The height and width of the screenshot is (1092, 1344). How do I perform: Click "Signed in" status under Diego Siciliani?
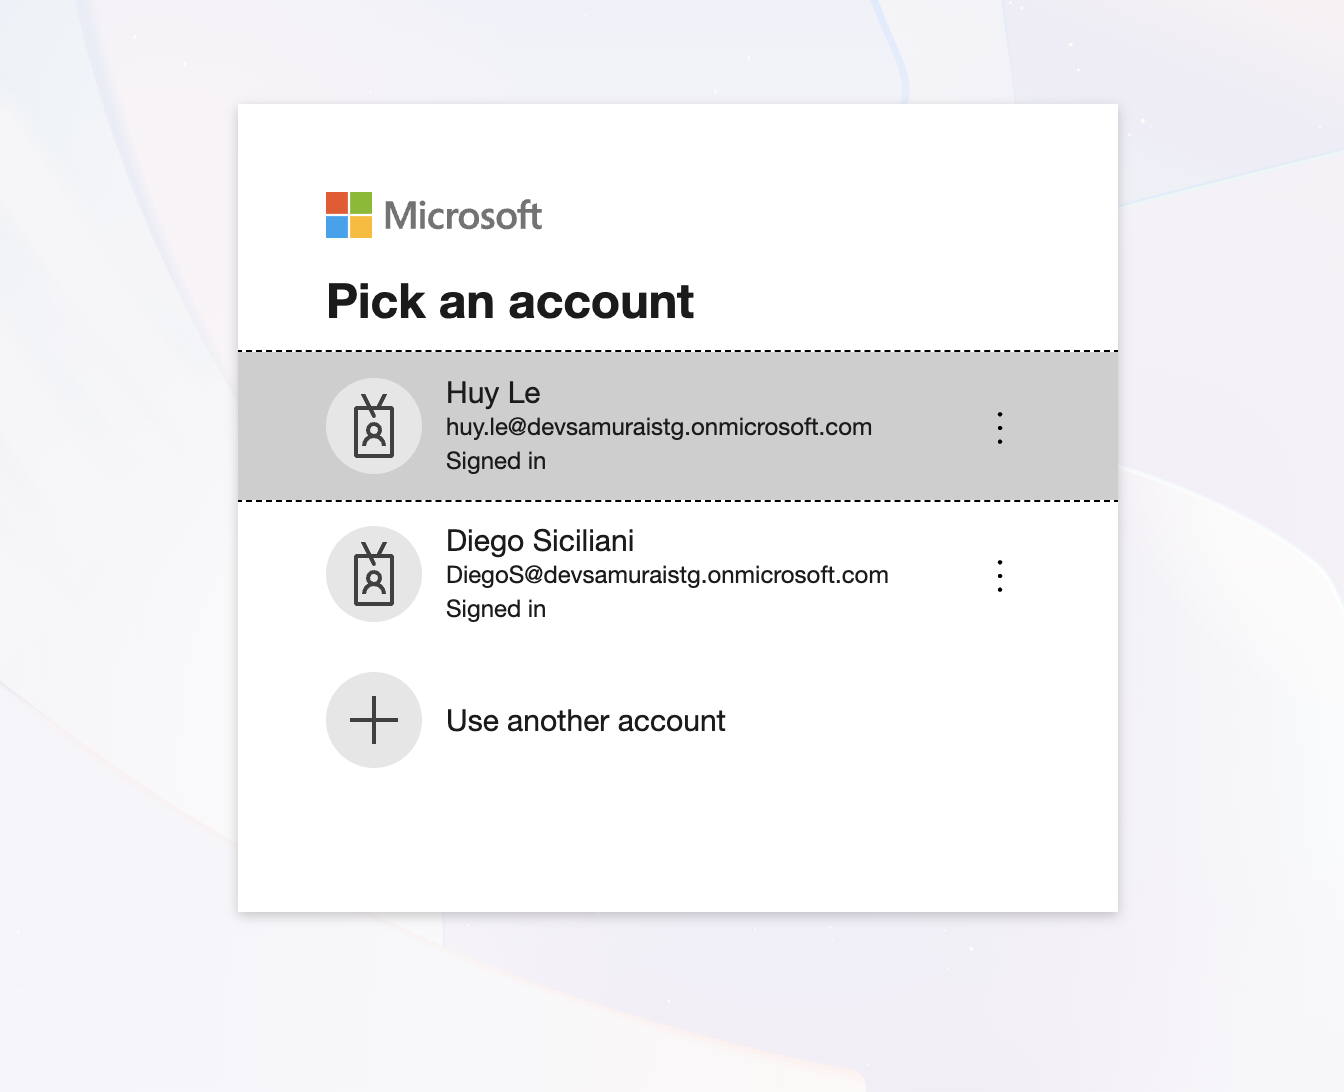coord(496,609)
